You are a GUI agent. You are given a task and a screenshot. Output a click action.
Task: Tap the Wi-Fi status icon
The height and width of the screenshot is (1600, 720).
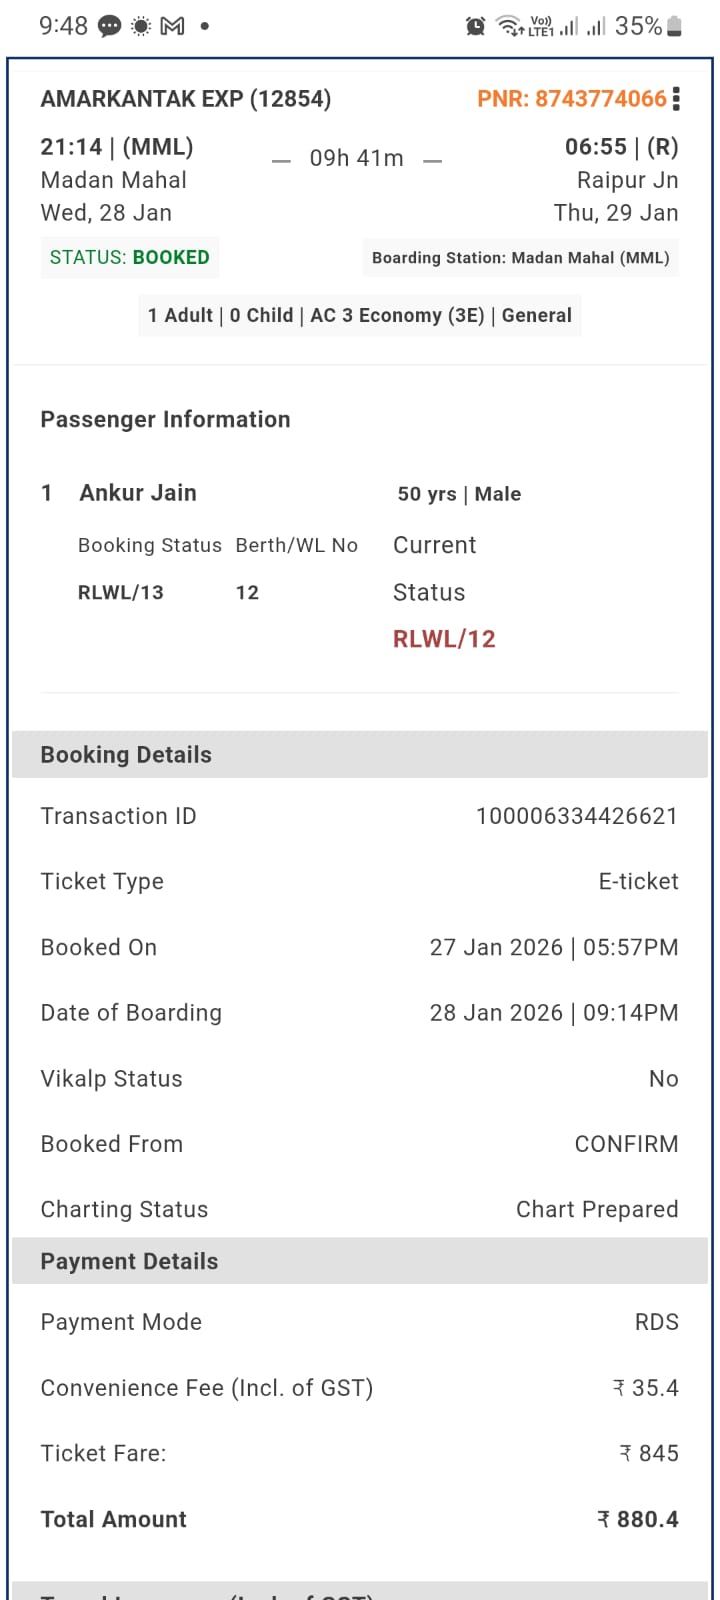[509, 27]
